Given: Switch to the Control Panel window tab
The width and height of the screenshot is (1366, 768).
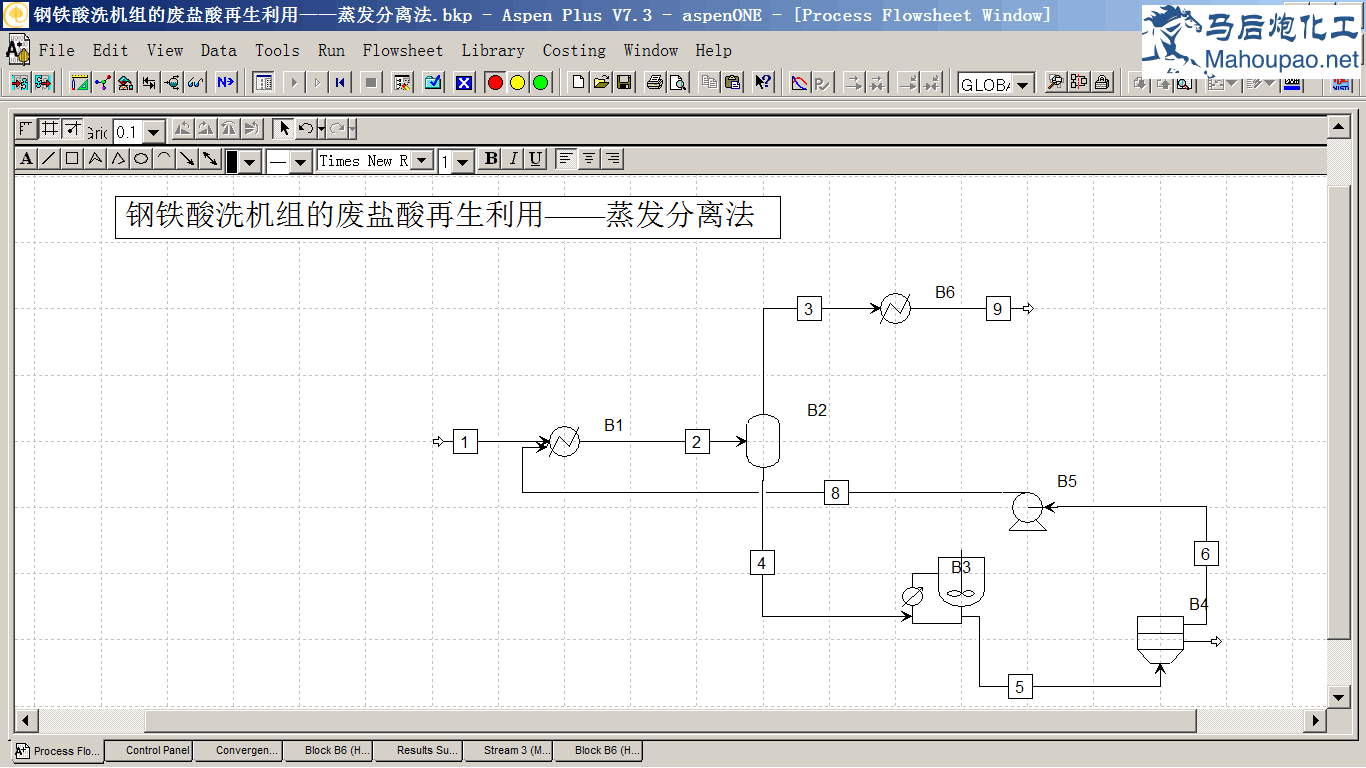Looking at the screenshot, I should pos(149,750).
